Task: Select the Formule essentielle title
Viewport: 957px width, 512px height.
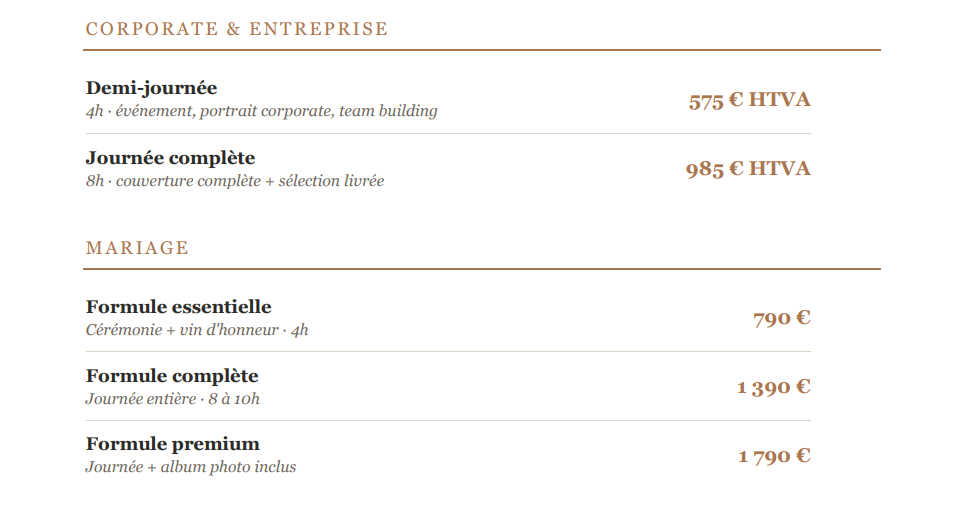Action: [178, 307]
